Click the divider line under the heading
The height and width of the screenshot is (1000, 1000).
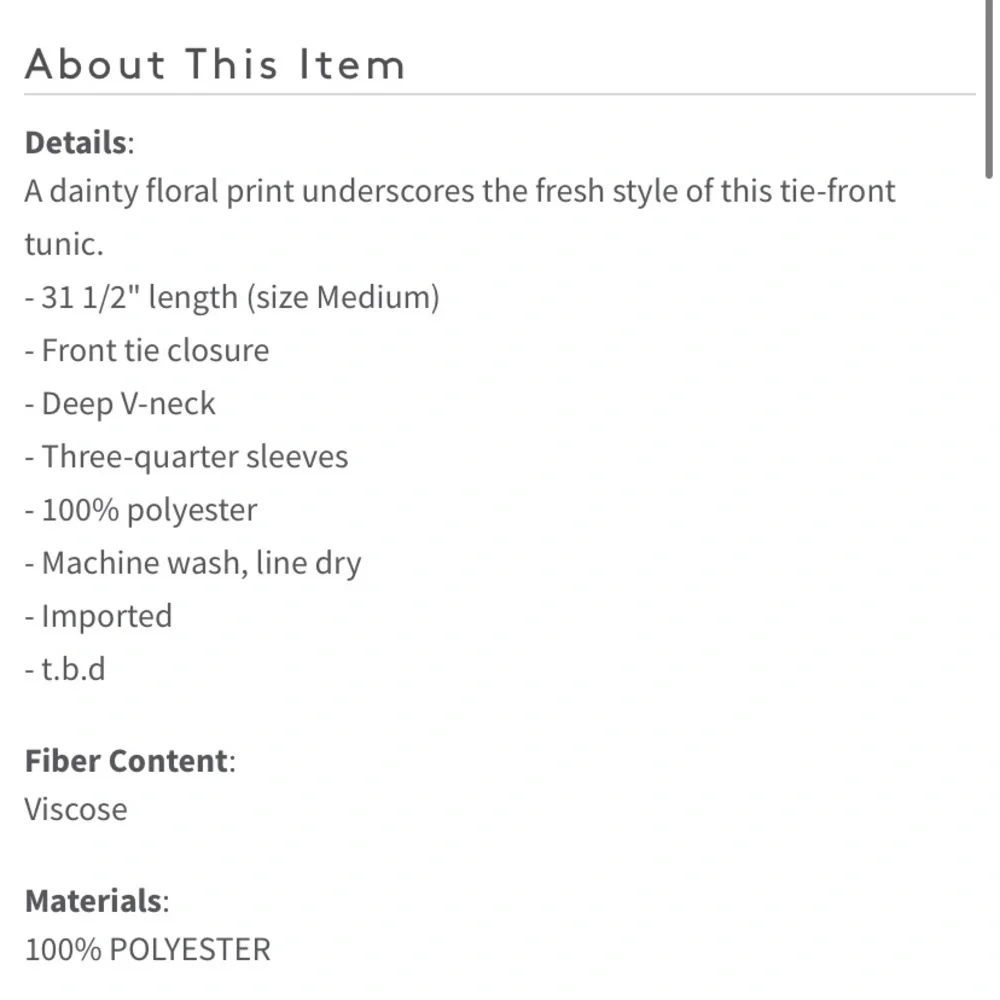pyautogui.click(x=500, y=95)
